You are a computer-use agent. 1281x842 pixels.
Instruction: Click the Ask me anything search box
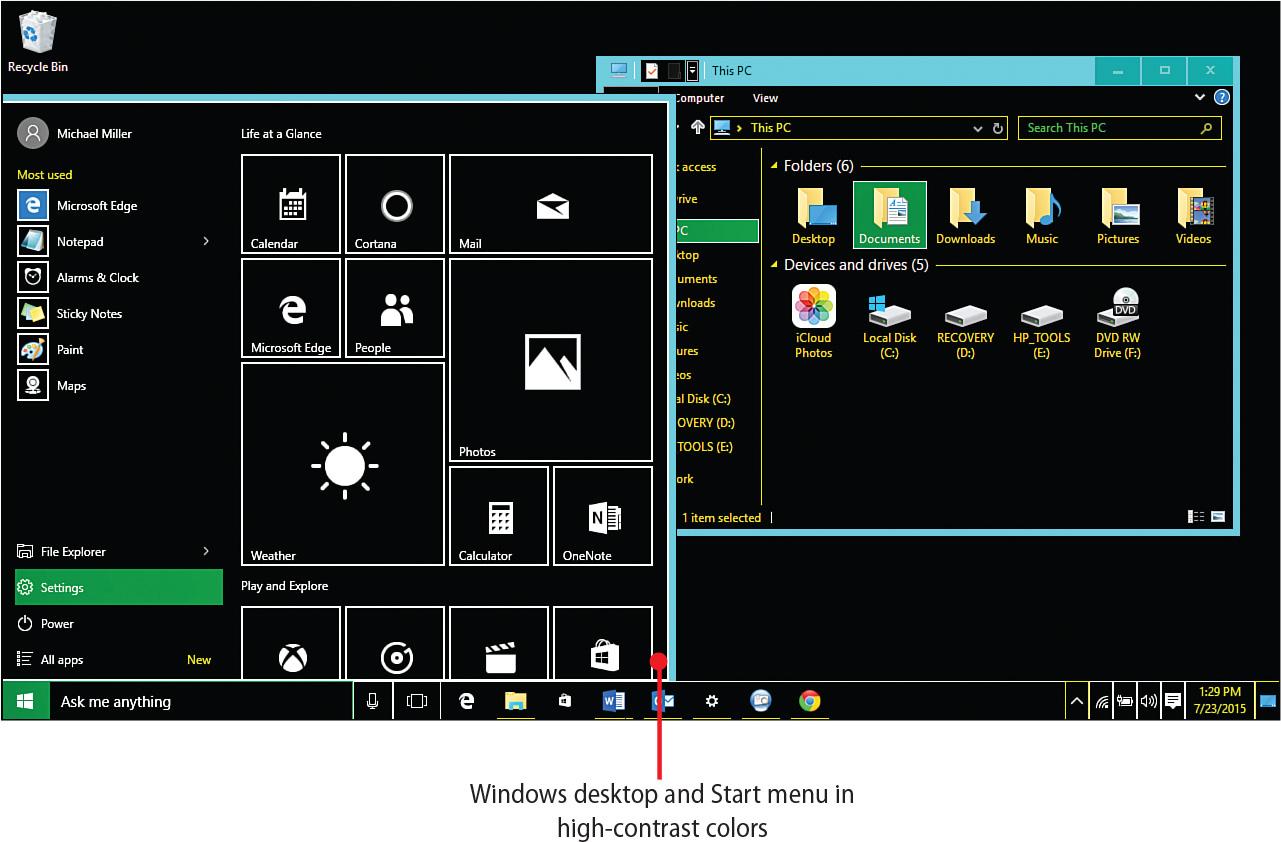pos(200,701)
